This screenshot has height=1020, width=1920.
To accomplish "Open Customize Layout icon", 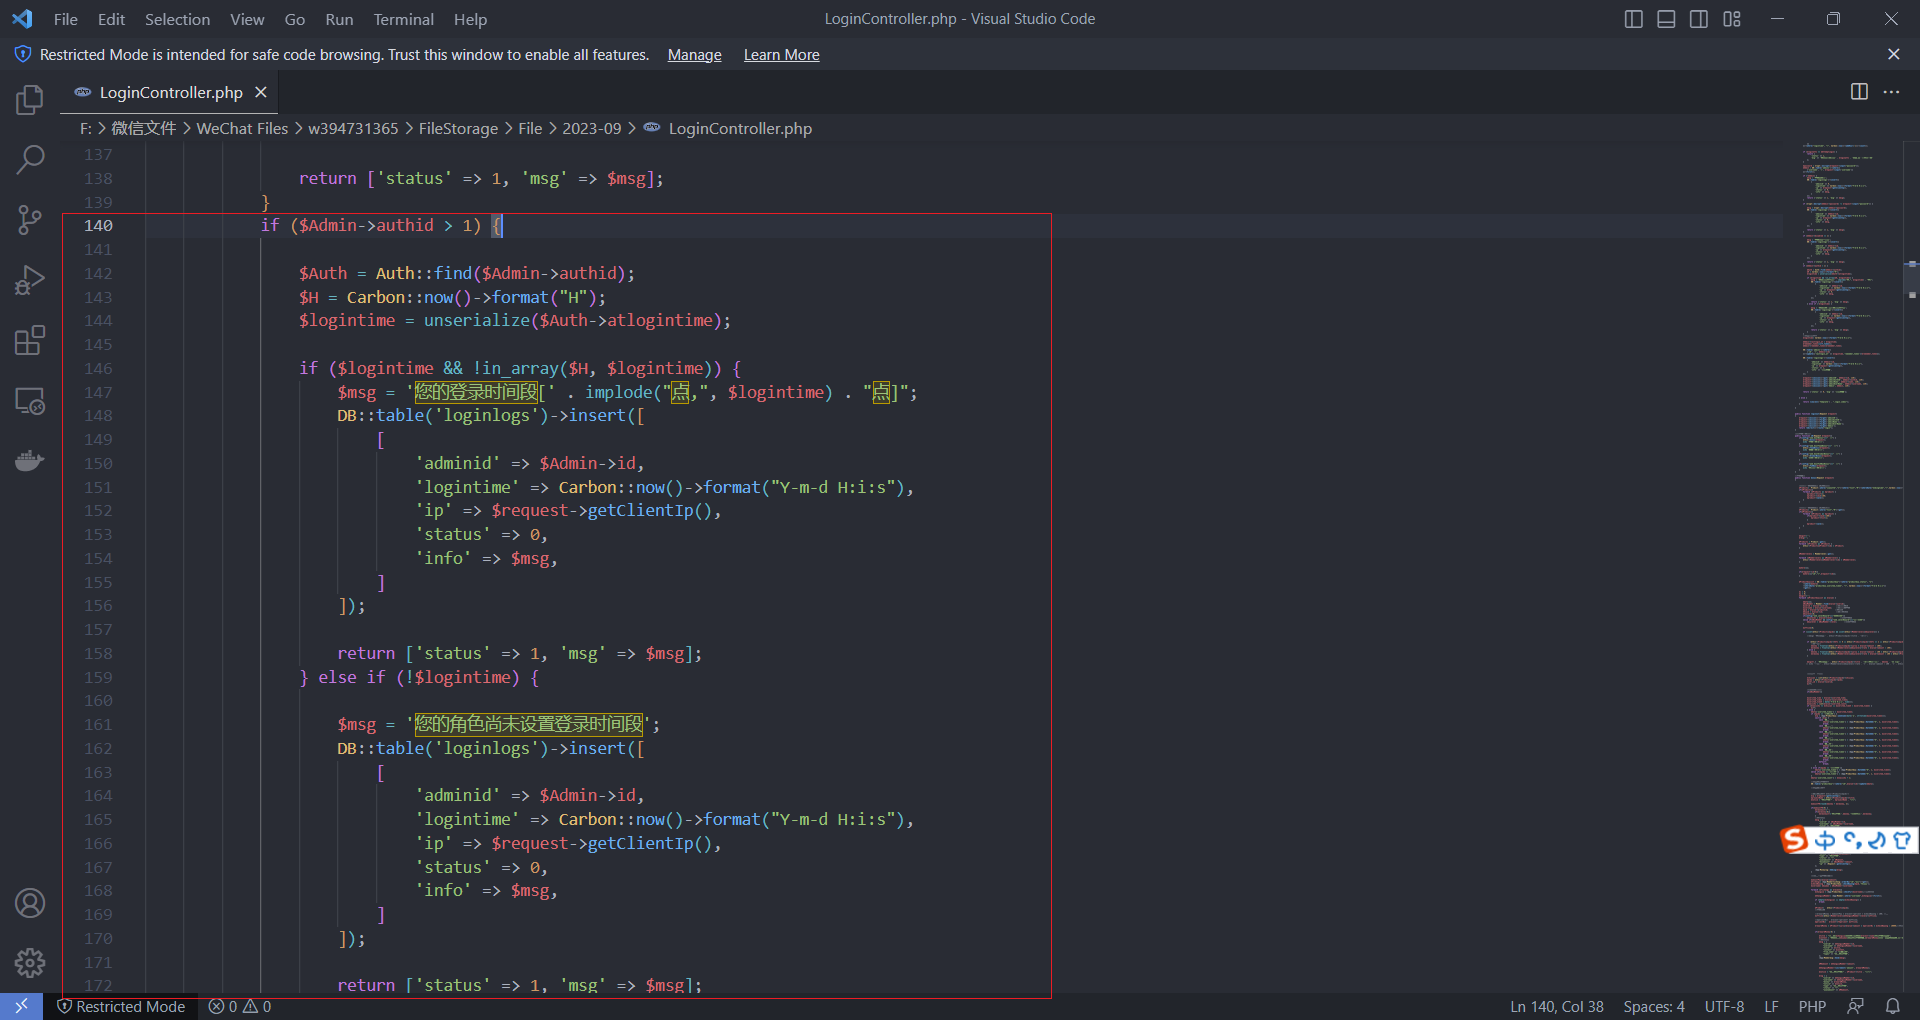I will [1732, 19].
